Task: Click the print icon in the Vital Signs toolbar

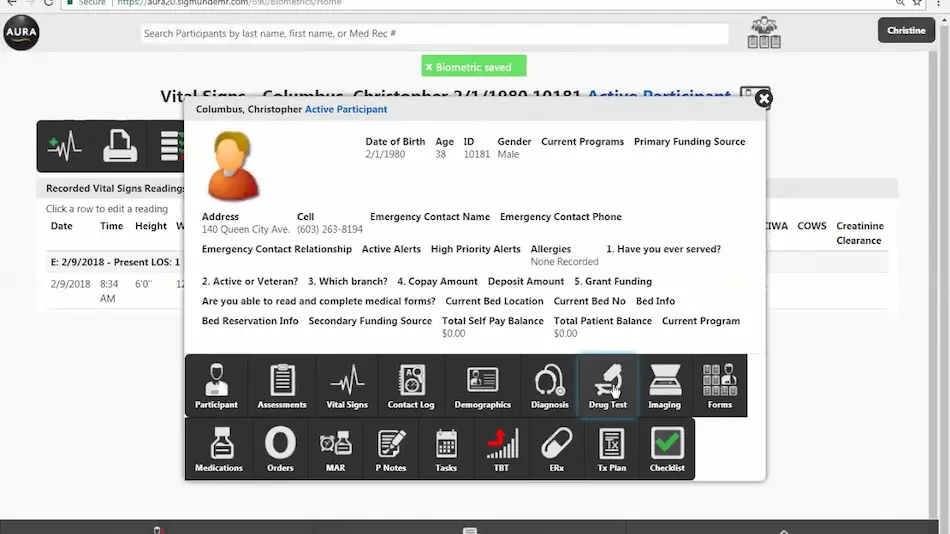Action: pyautogui.click(x=119, y=146)
